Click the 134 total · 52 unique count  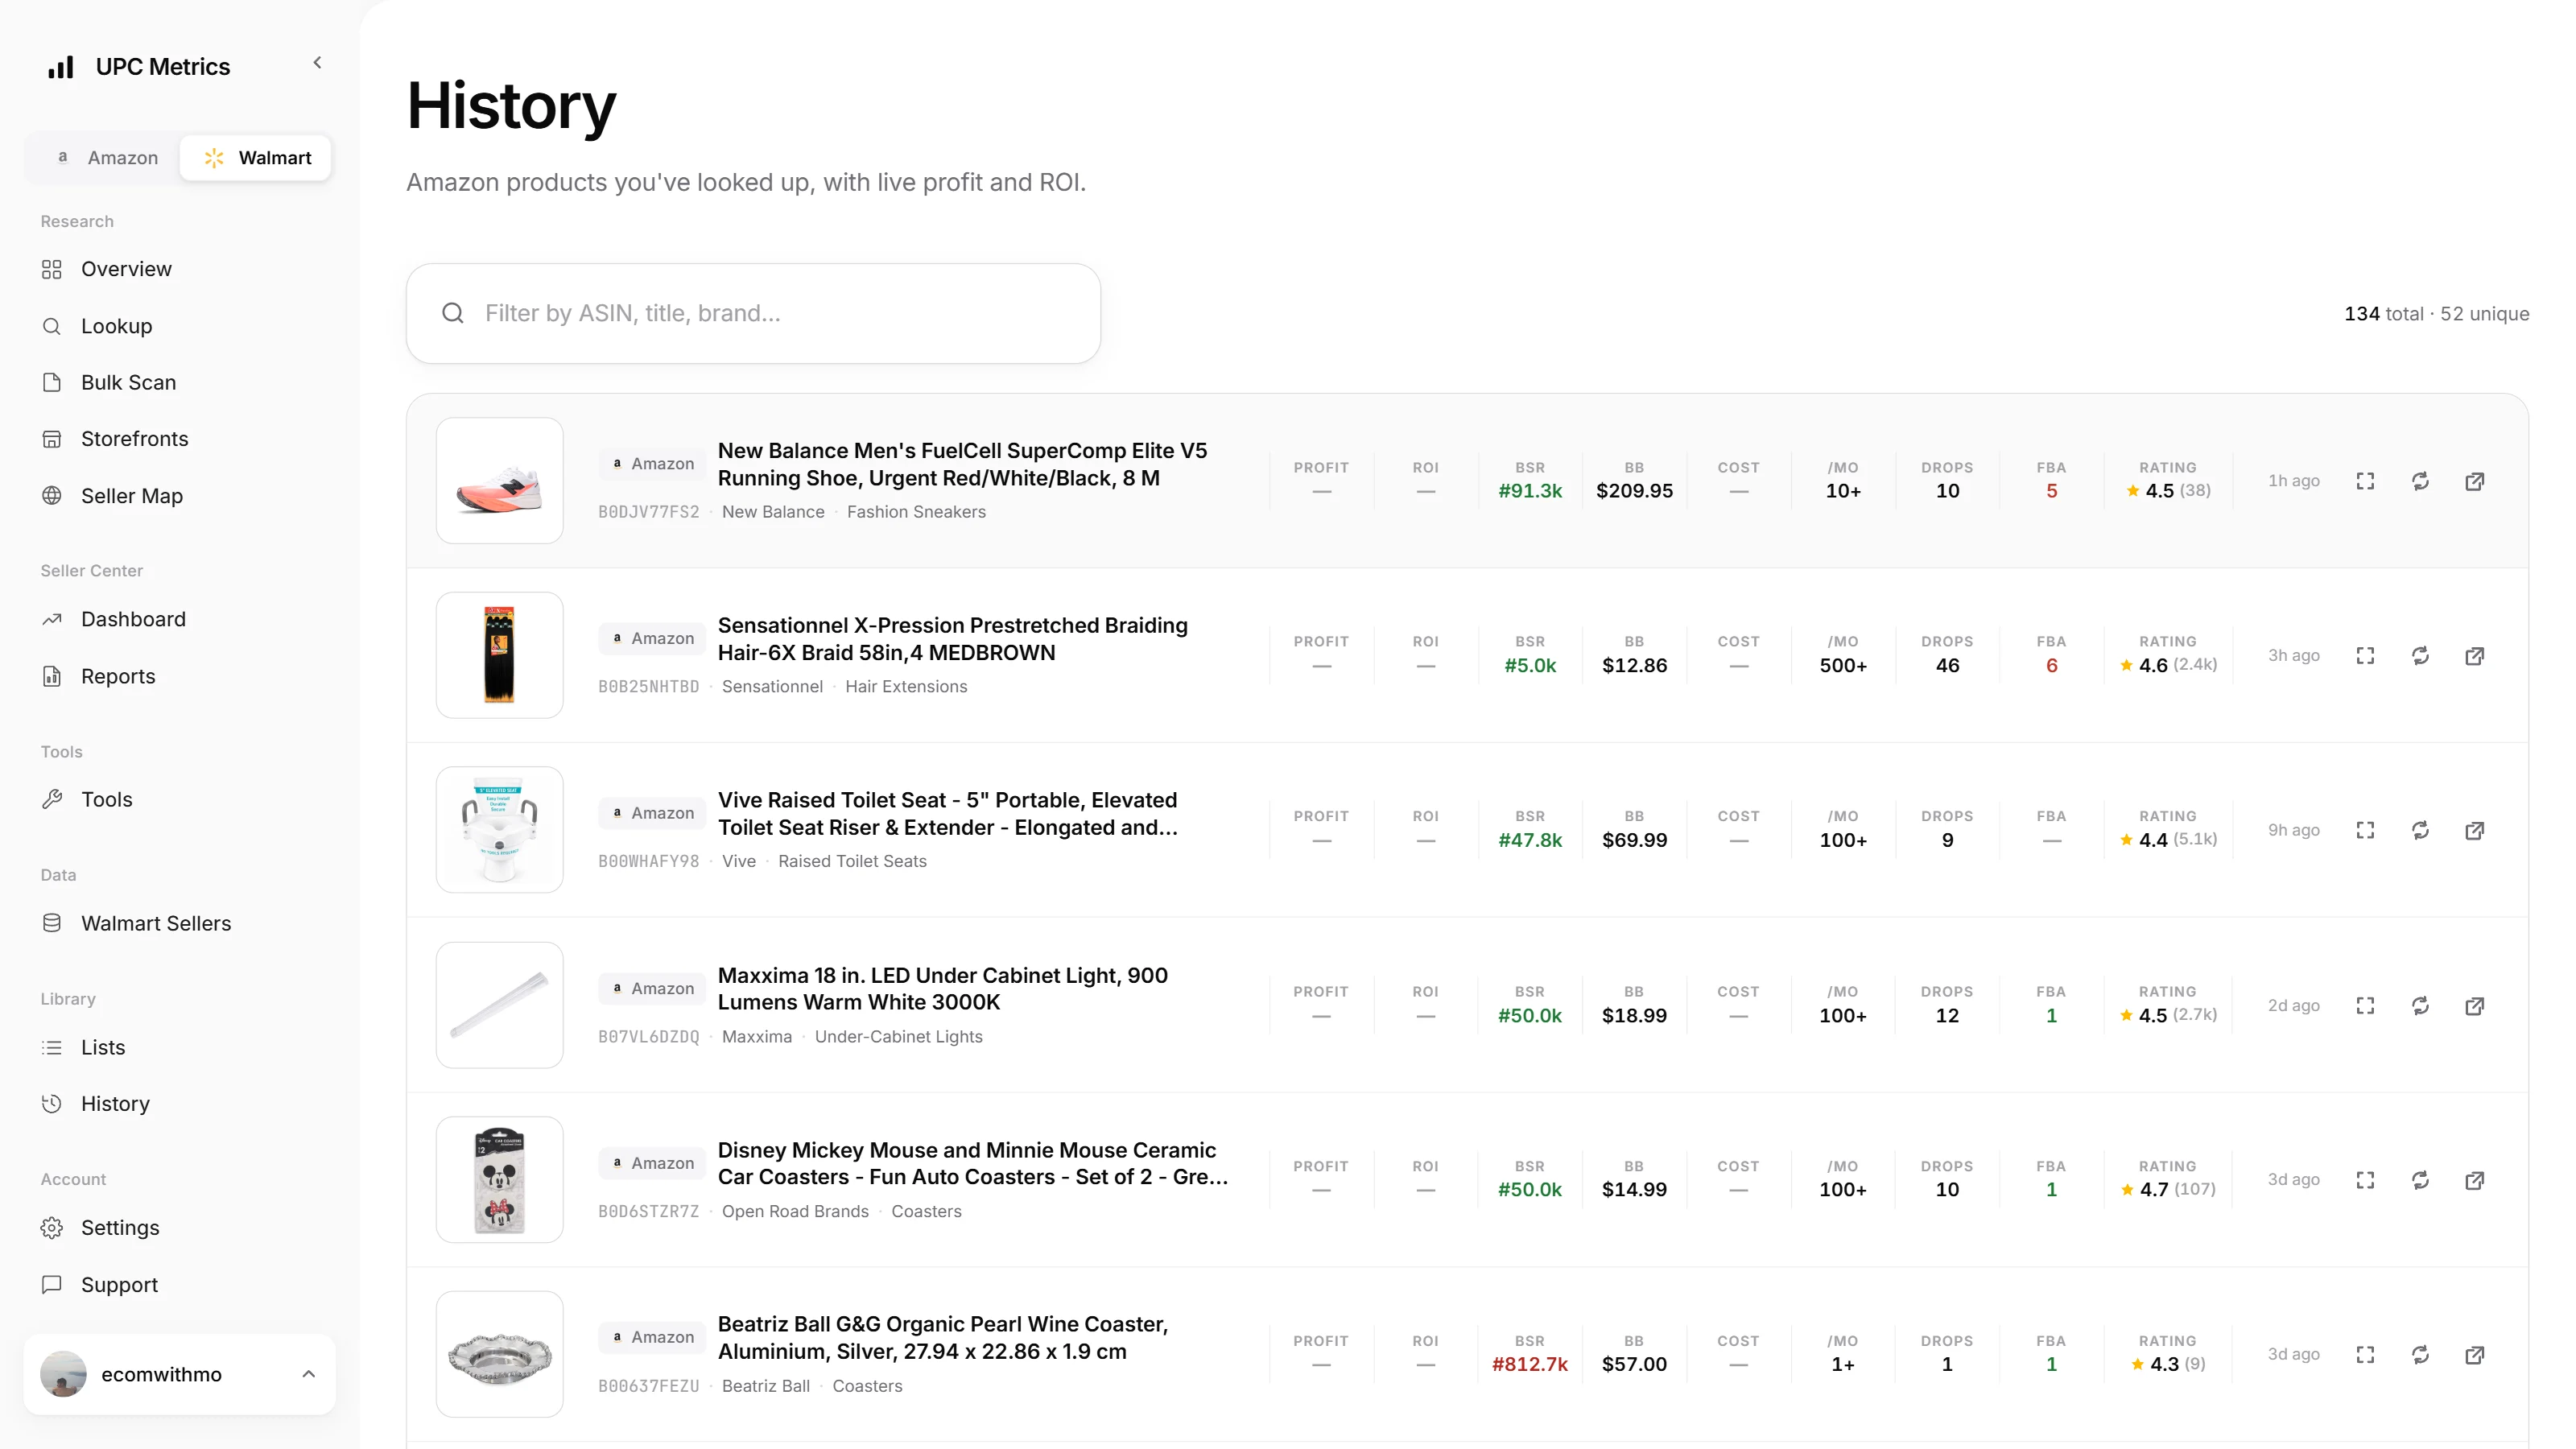pos(2436,314)
